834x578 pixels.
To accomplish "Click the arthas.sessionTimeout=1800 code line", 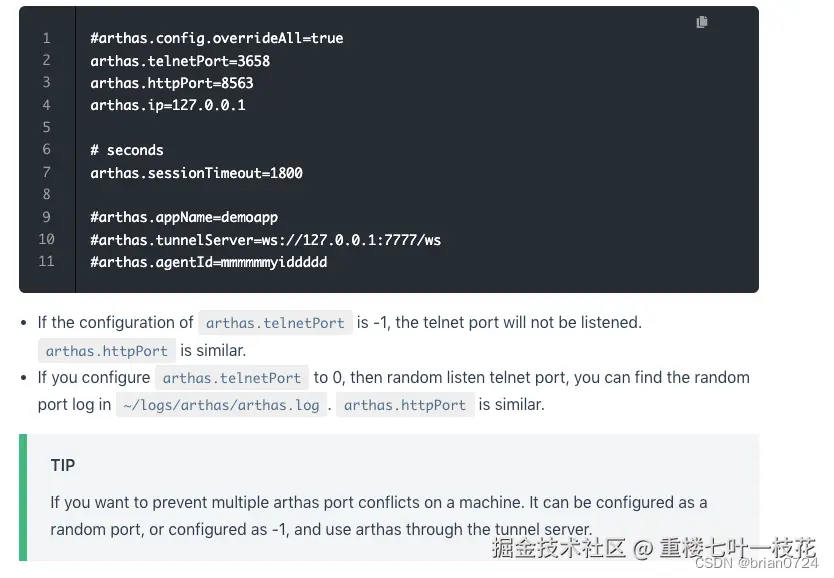I will click(x=196, y=173).
